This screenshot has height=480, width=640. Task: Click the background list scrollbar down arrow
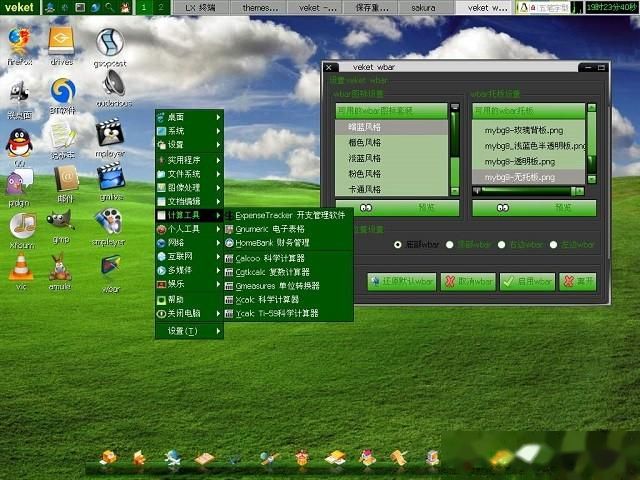click(x=591, y=179)
